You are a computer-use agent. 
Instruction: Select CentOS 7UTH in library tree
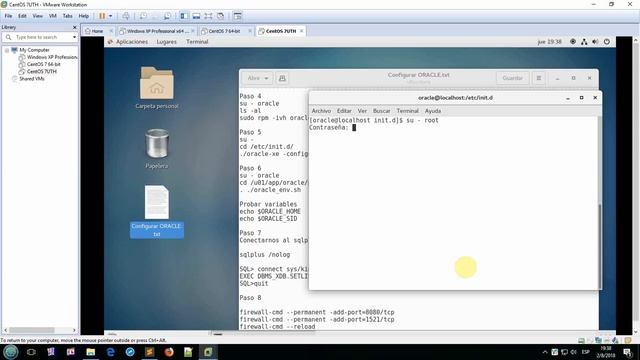click(38, 71)
